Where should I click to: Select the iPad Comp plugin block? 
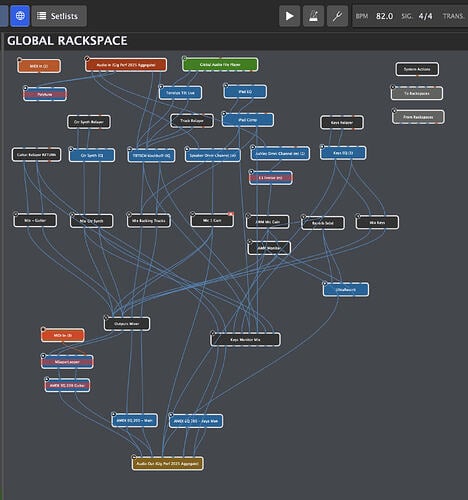coord(248,120)
